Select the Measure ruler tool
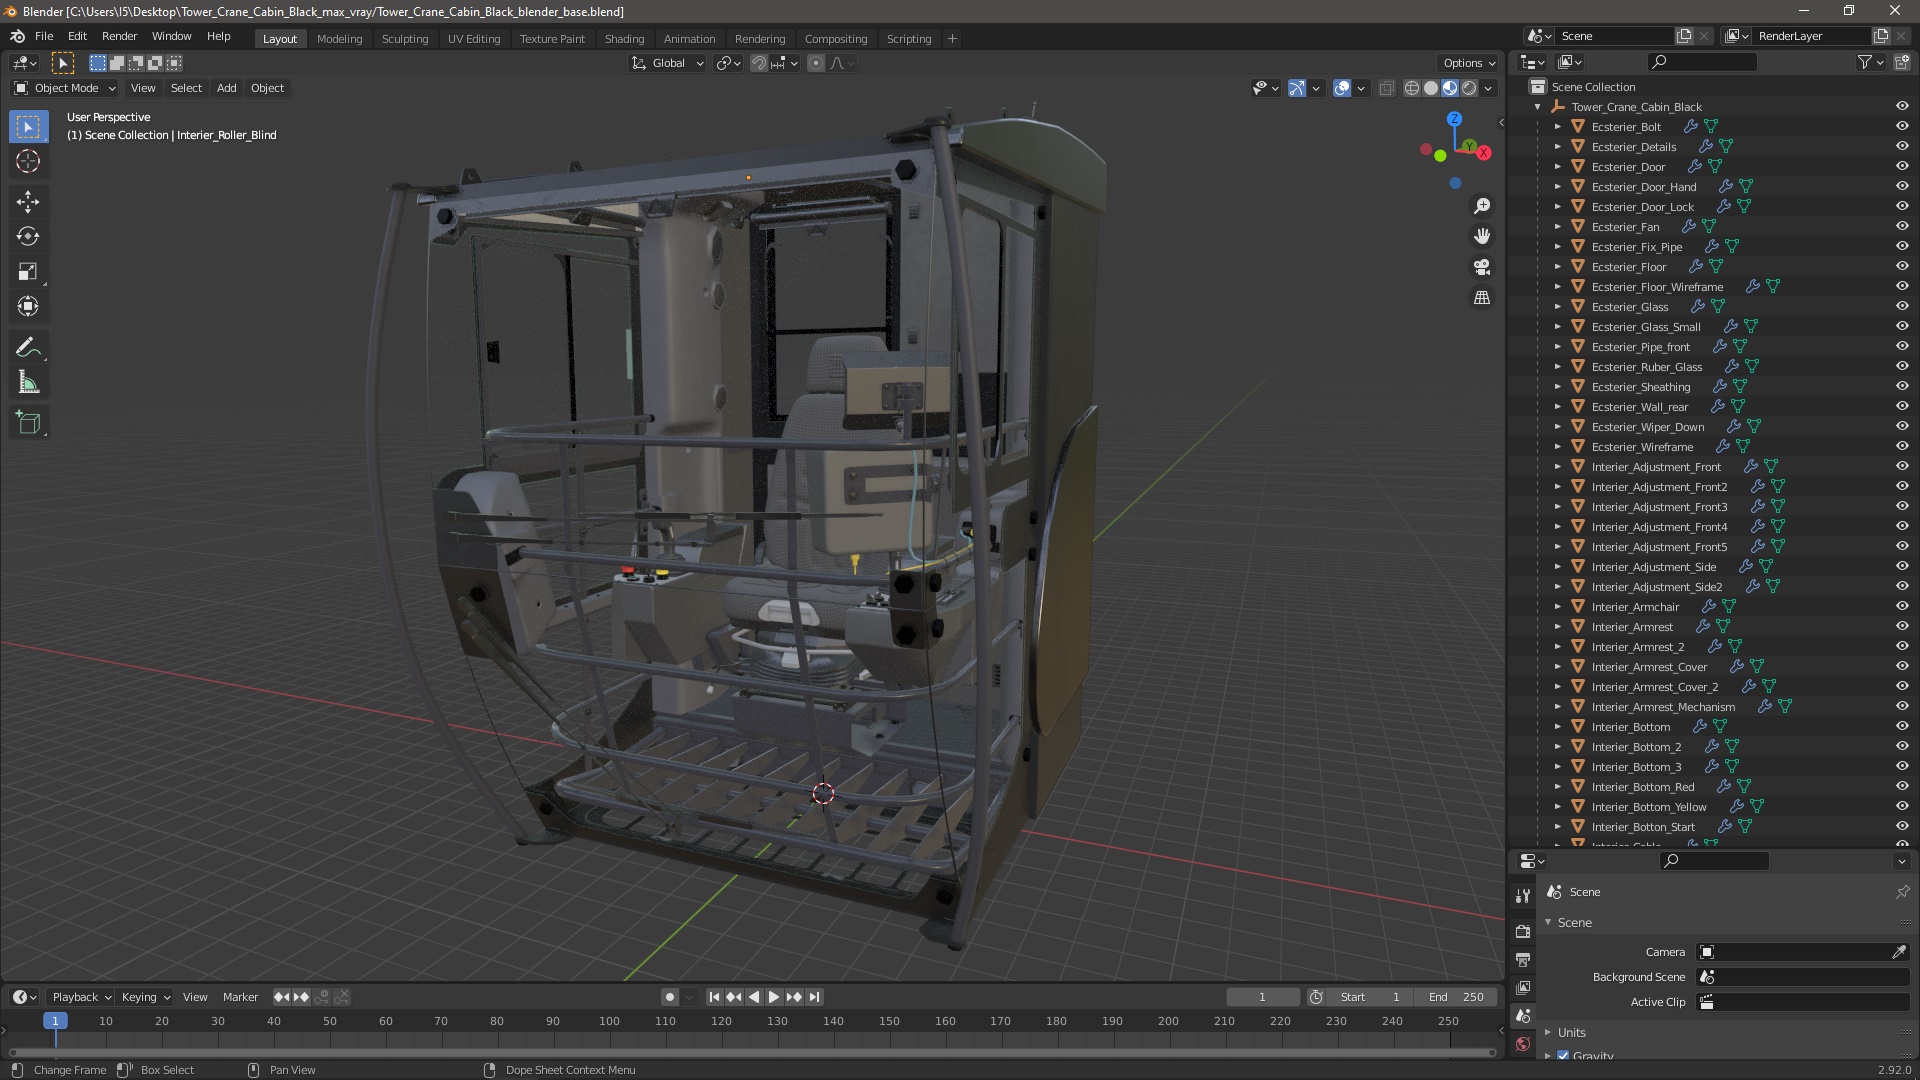The height and width of the screenshot is (1080, 1920). click(28, 383)
